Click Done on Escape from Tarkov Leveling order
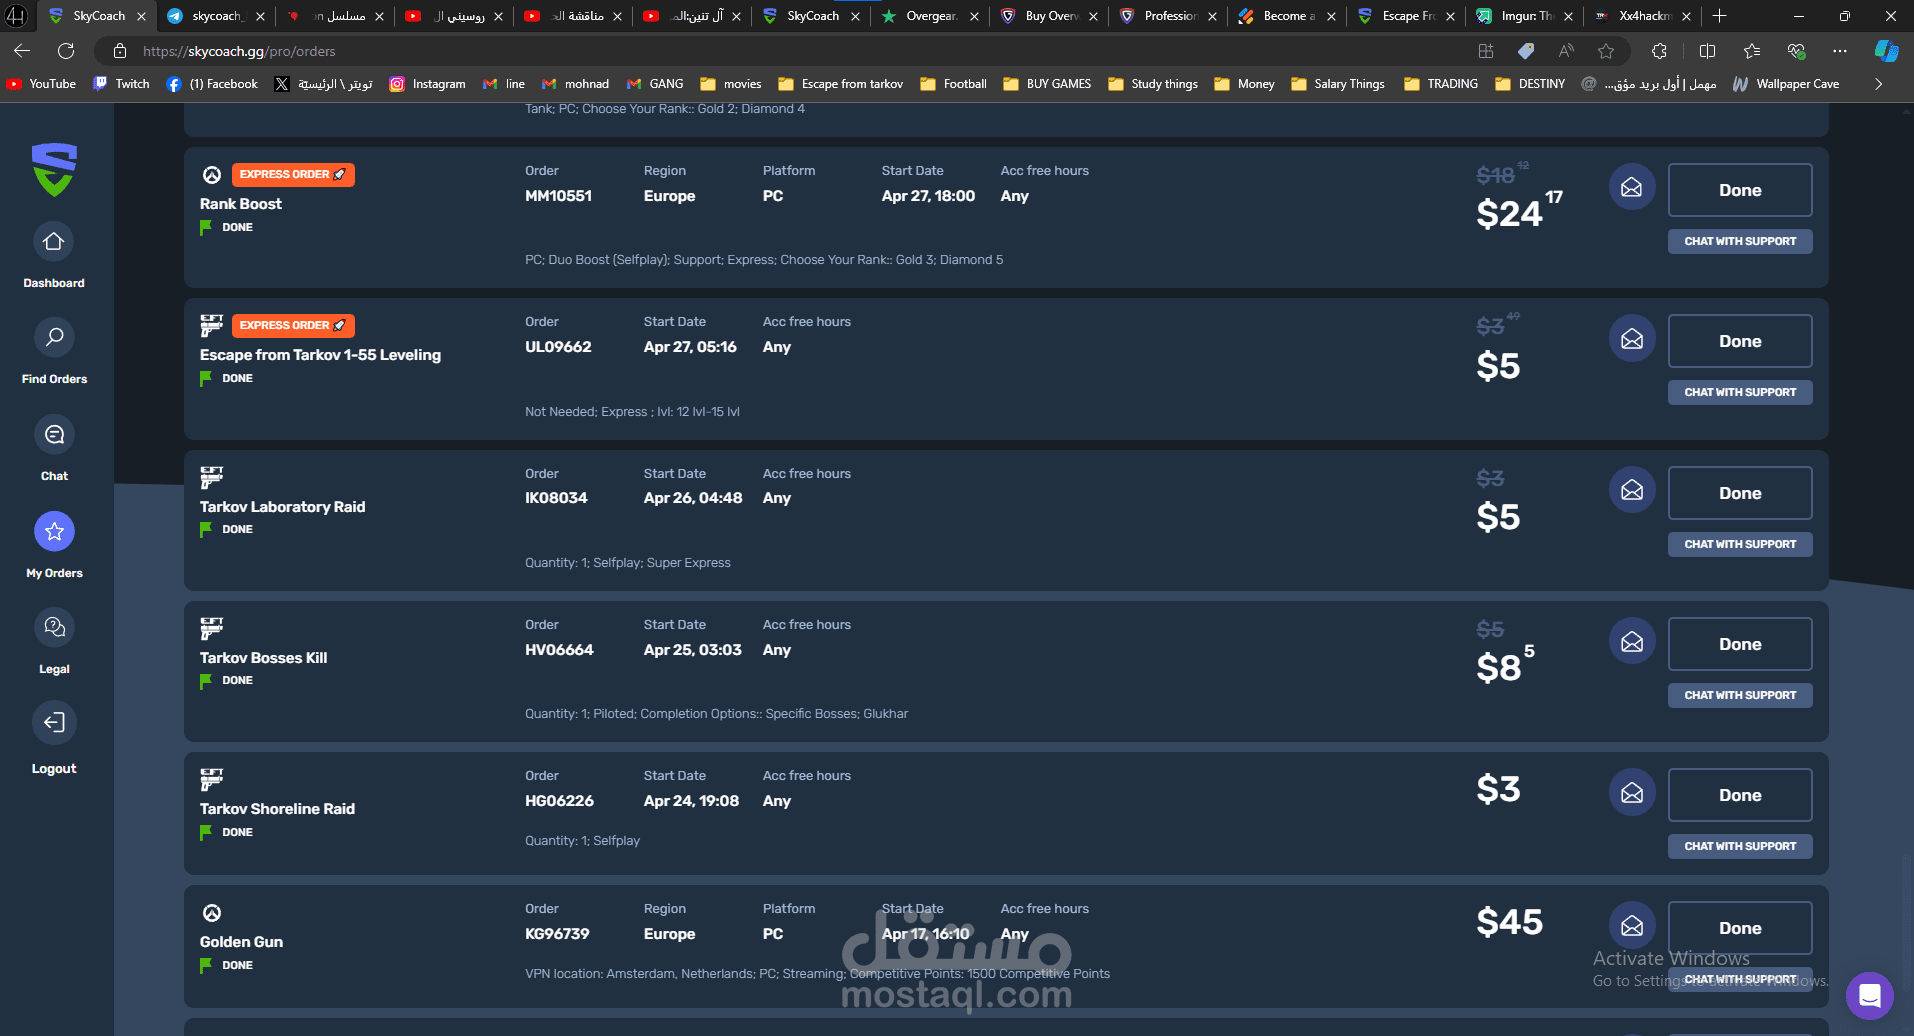The width and height of the screenshot is (1914, 1036). 1740,341
